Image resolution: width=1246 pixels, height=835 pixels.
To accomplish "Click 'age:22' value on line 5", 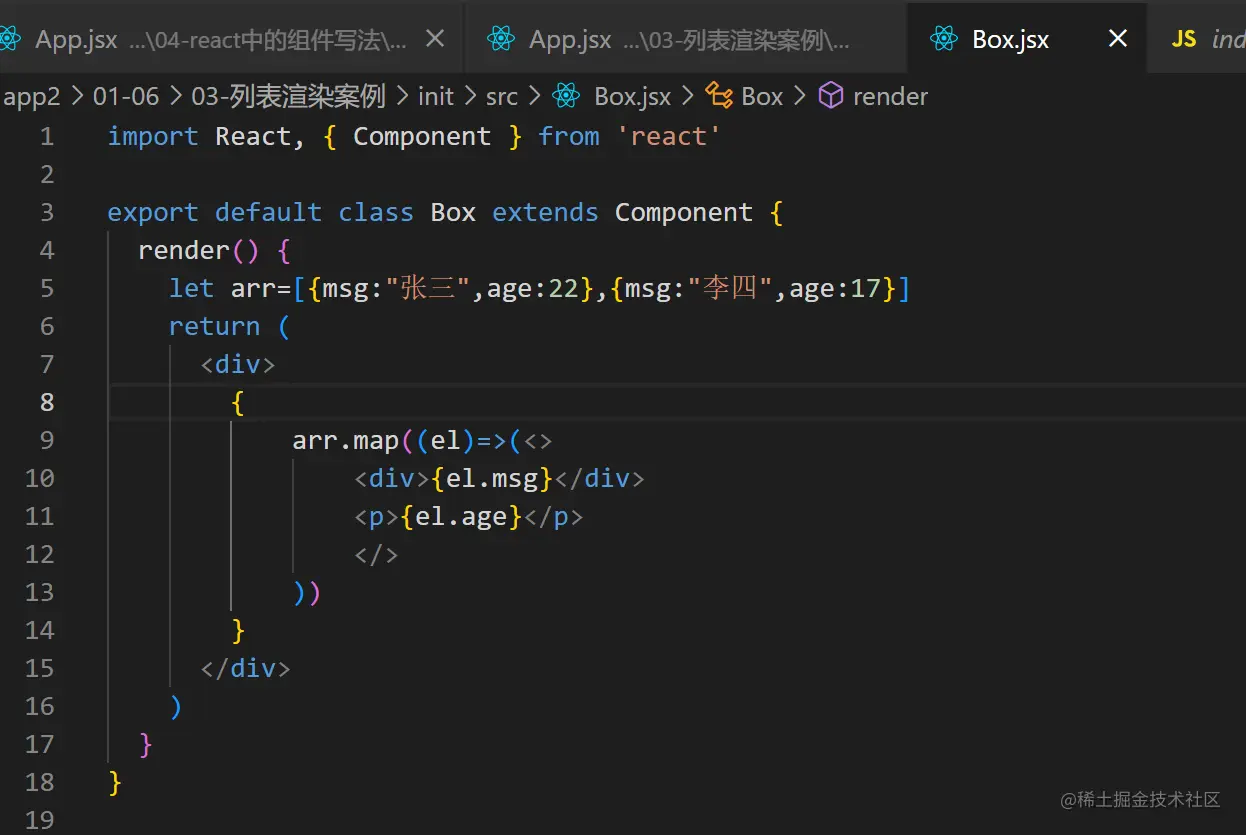I will [532, 288].
